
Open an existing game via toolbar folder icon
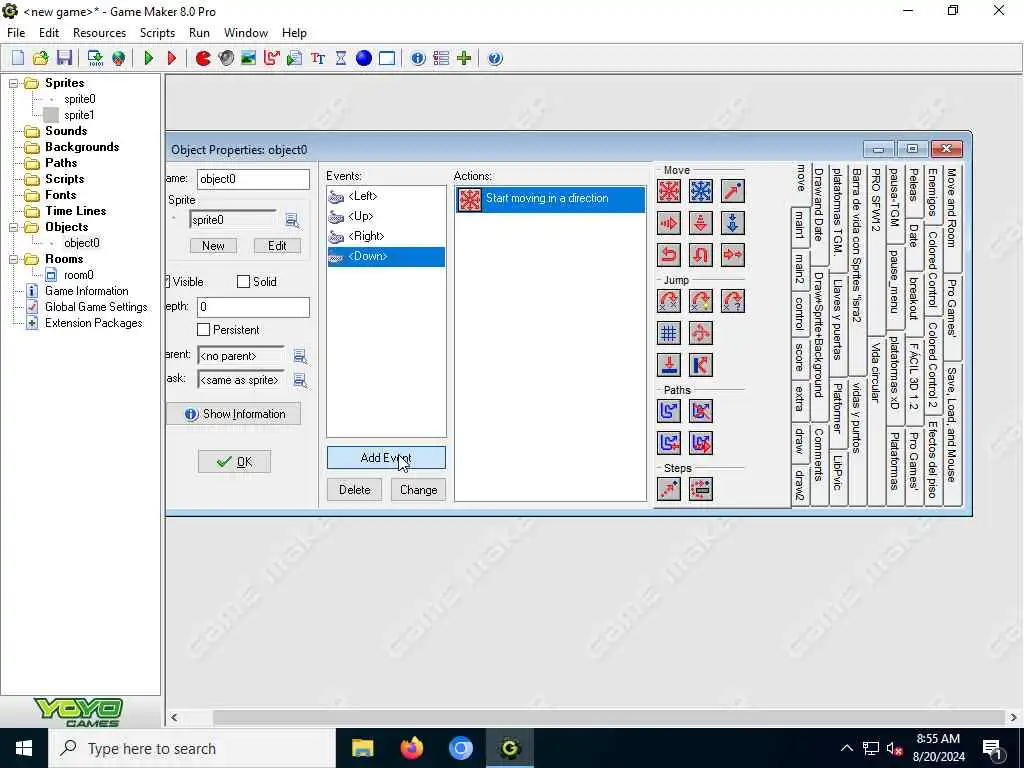(40, 58)
